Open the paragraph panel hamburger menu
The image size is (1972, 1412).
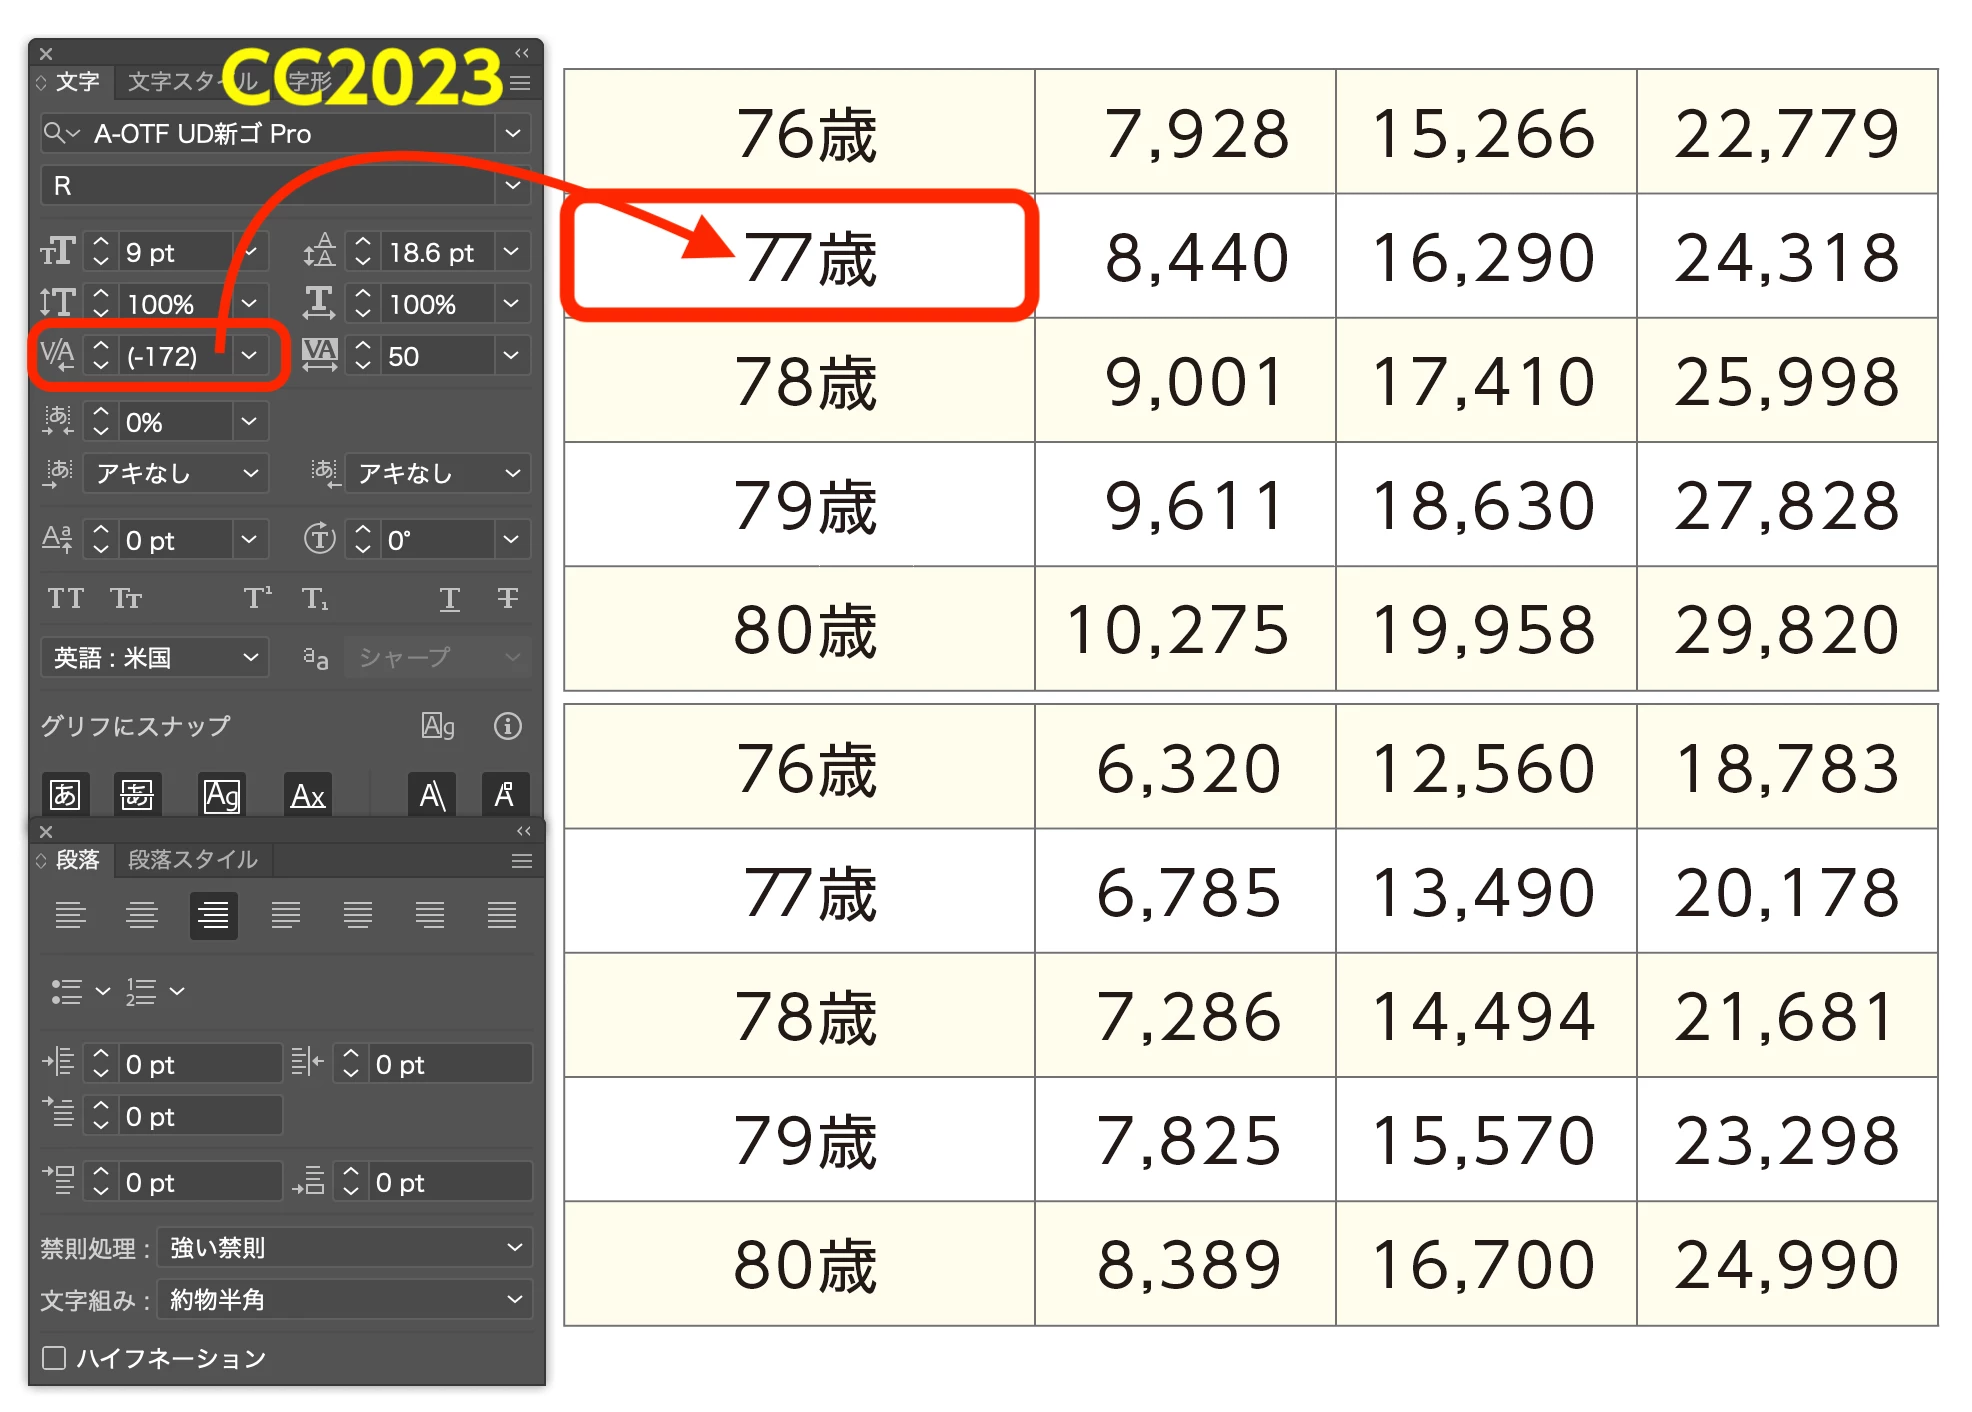(521, 861)
